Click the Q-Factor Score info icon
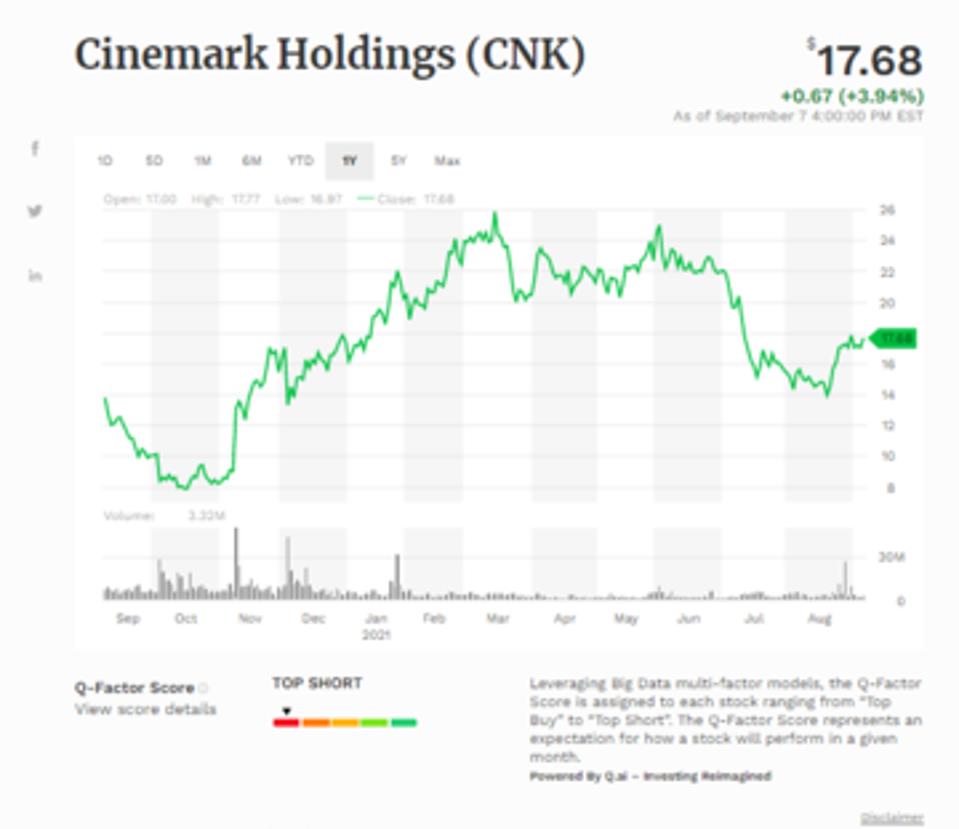Image resolution: width=959 pixels, height=829 pixels. tap(203, 688)
